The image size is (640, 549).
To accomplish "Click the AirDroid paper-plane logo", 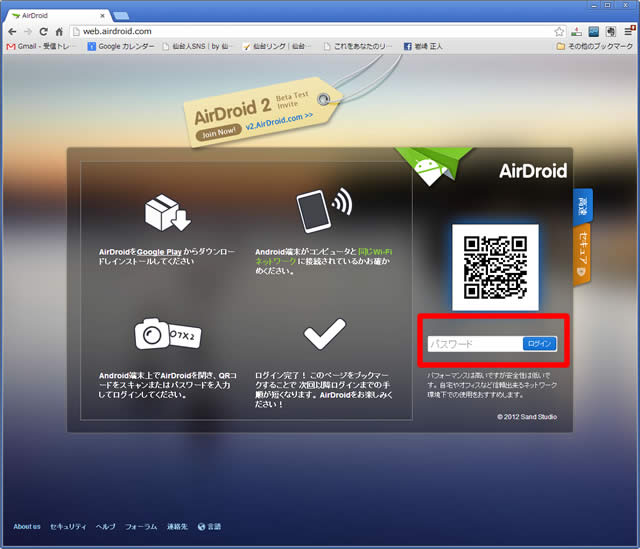I will pos(433,167).
